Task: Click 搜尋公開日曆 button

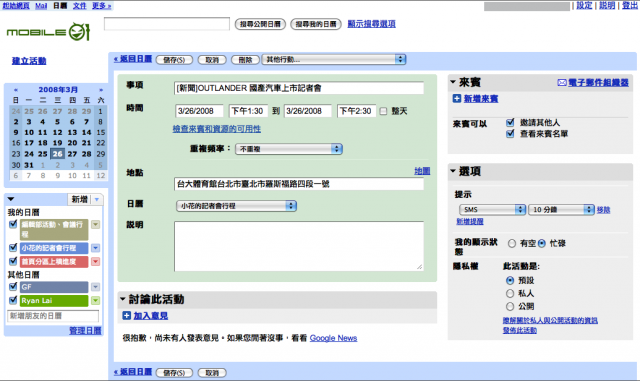Action: (x=260, y=24)
